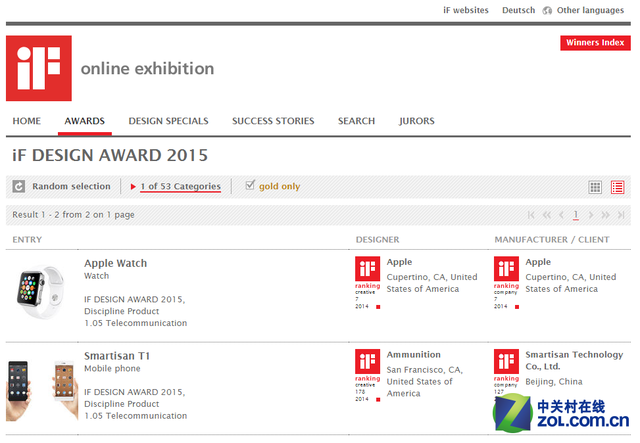This screenshot has width=640, height=443.
Task: Click 'Result 1 - 2 from 2 on 1 page' text
Action: click(73, 215)
